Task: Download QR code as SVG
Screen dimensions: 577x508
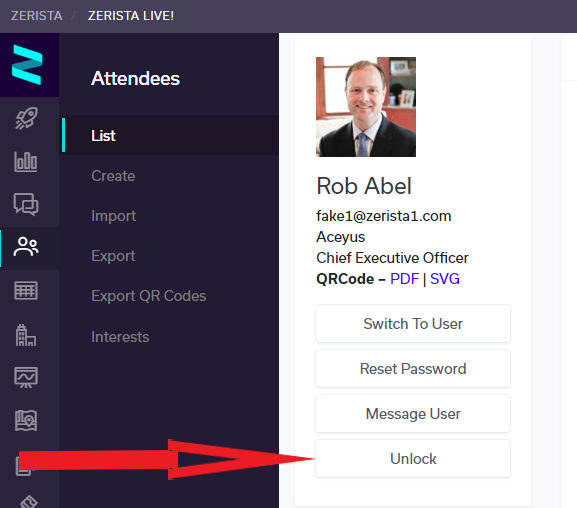Action: point(445,279)
